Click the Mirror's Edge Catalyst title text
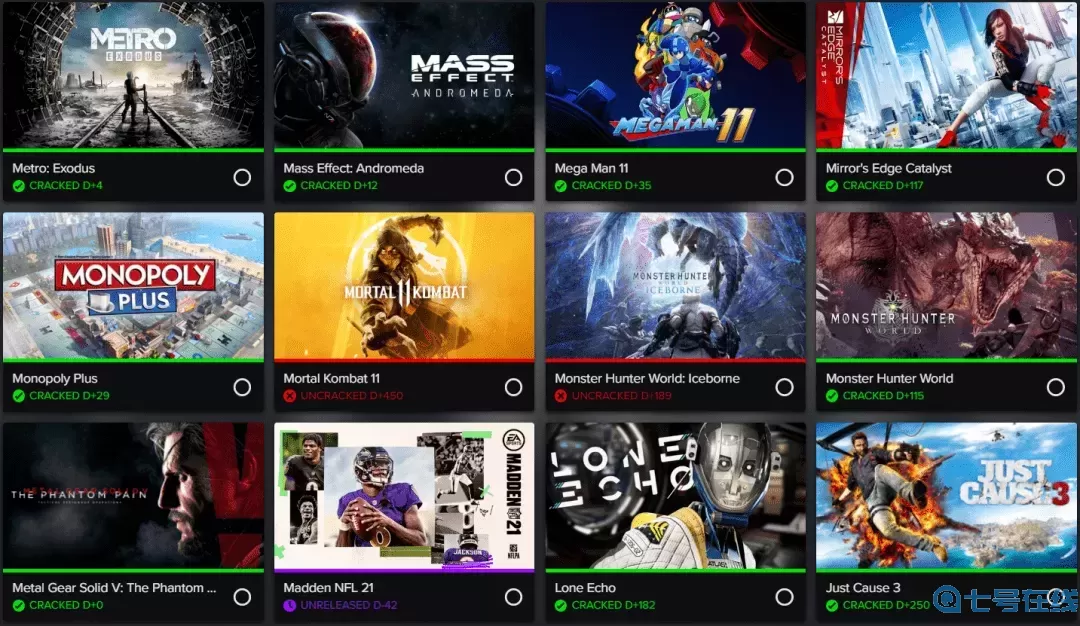Screen dimensions: 1080x626 [x=889, y=168]
